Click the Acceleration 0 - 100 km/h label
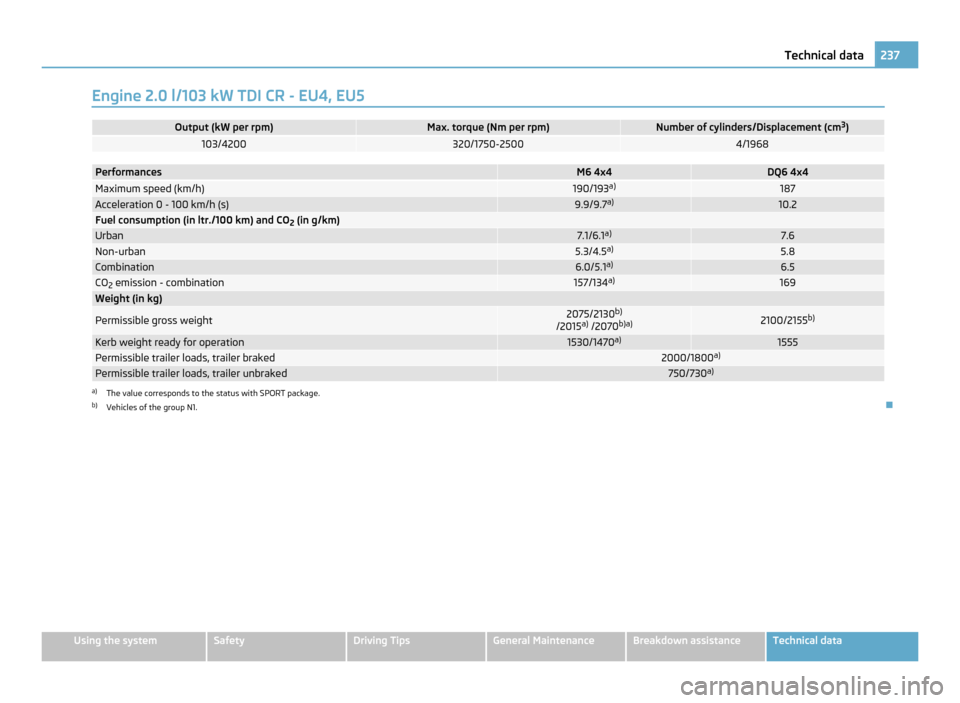960x703 pixels. (x=162, y=205)
